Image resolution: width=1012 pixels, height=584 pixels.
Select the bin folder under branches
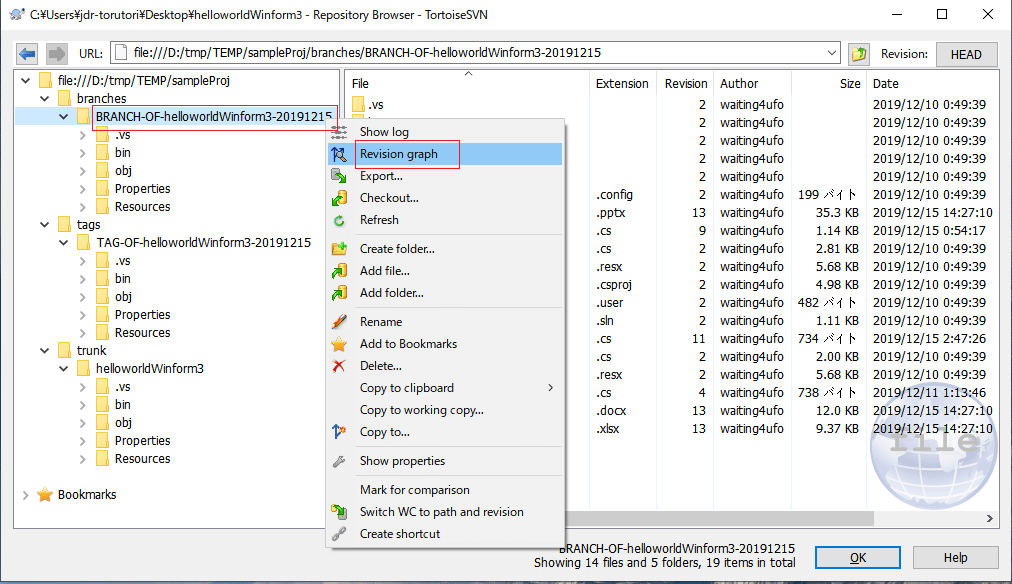click(123, 153)
